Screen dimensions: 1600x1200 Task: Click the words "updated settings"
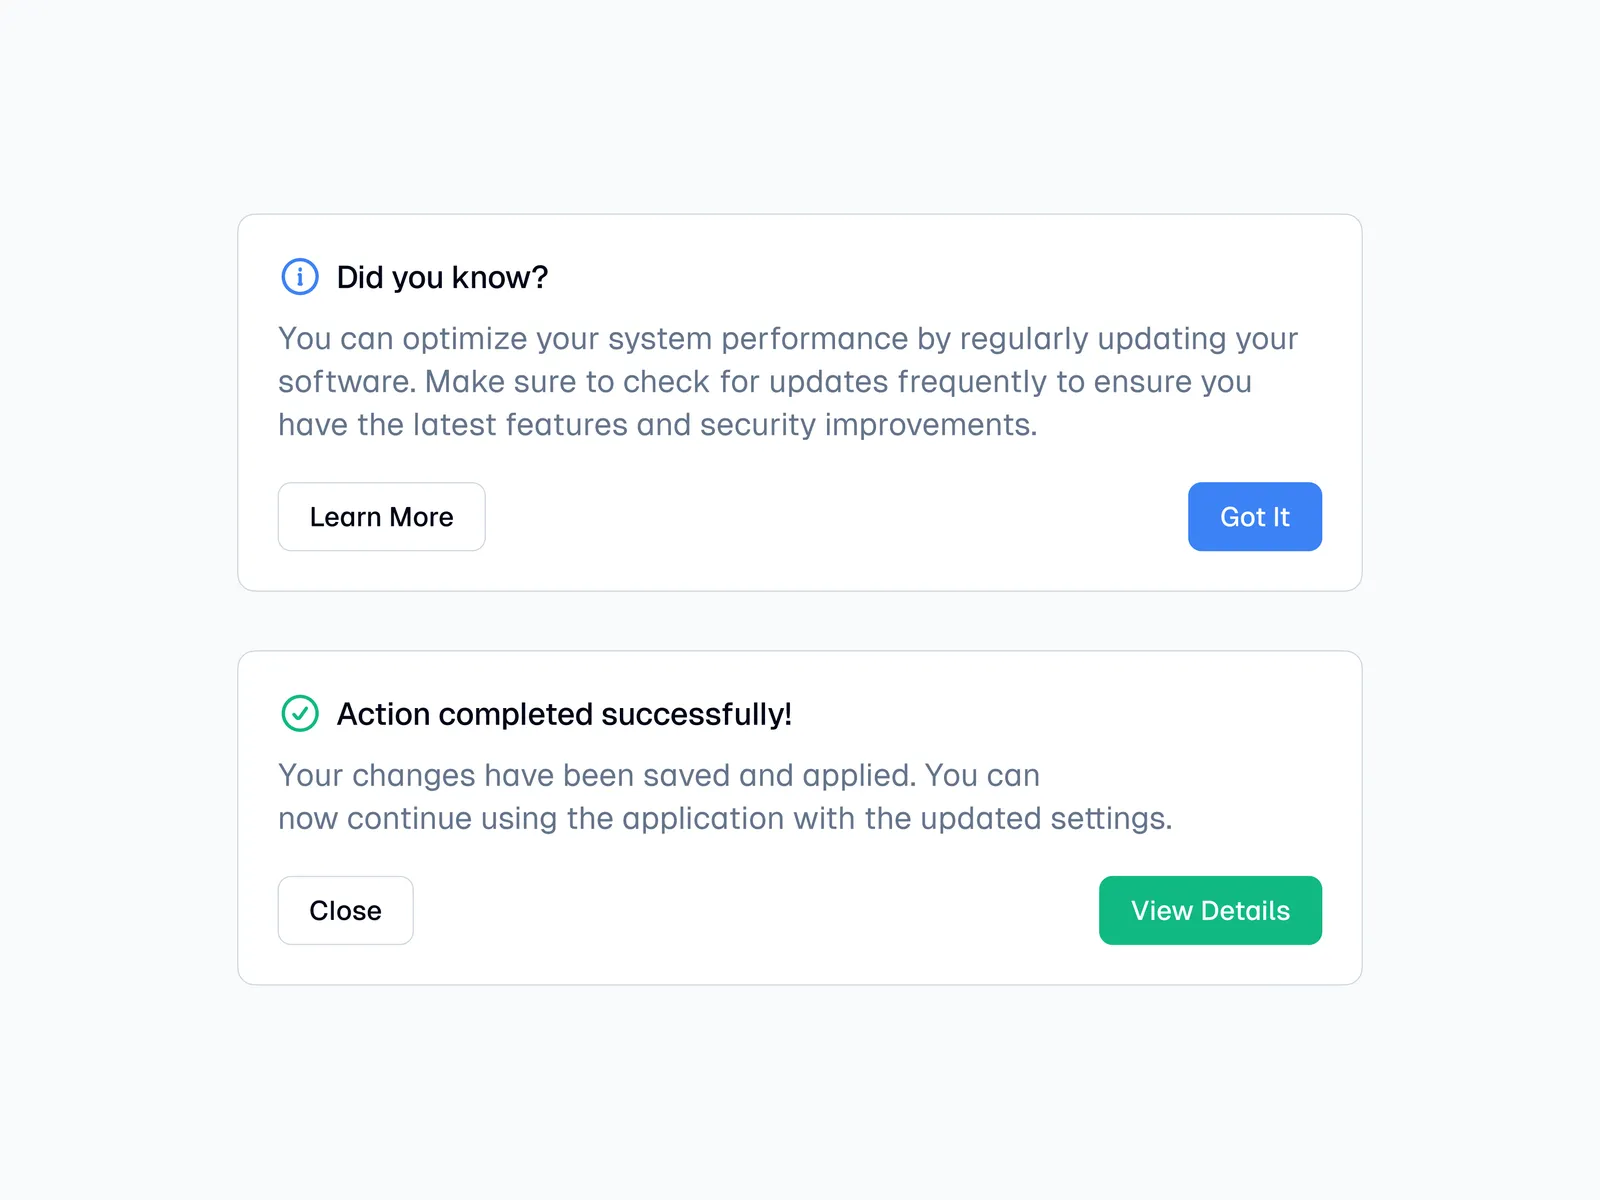tap(1044, 819)
